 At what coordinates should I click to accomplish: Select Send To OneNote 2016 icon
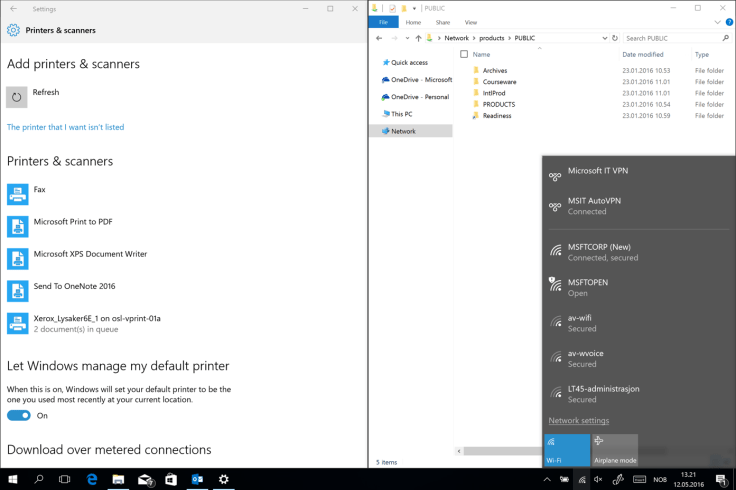18,291
